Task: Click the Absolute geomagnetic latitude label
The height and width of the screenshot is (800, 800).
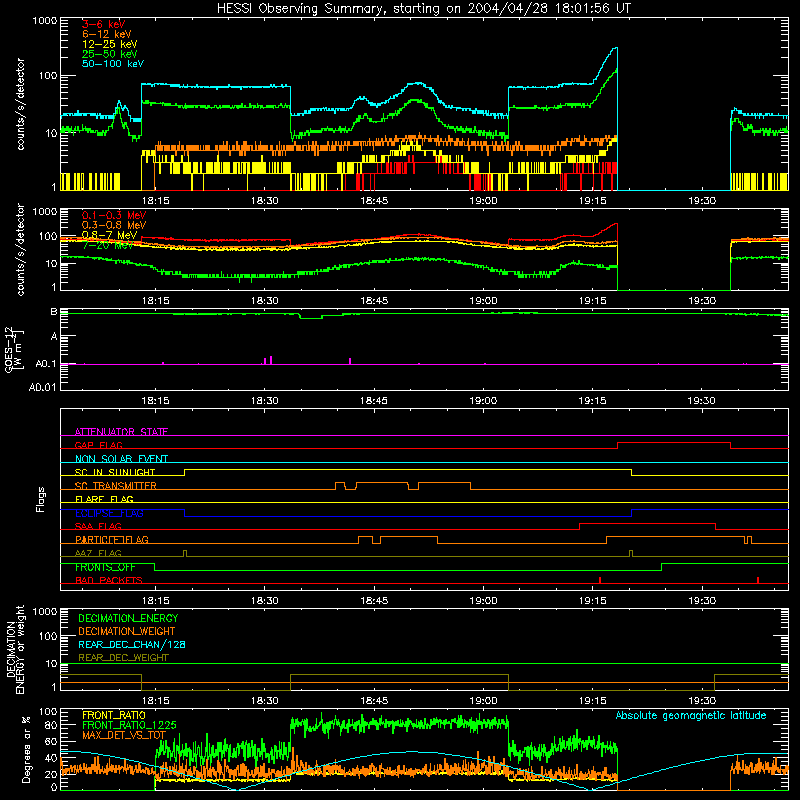Action: (691, 715)
